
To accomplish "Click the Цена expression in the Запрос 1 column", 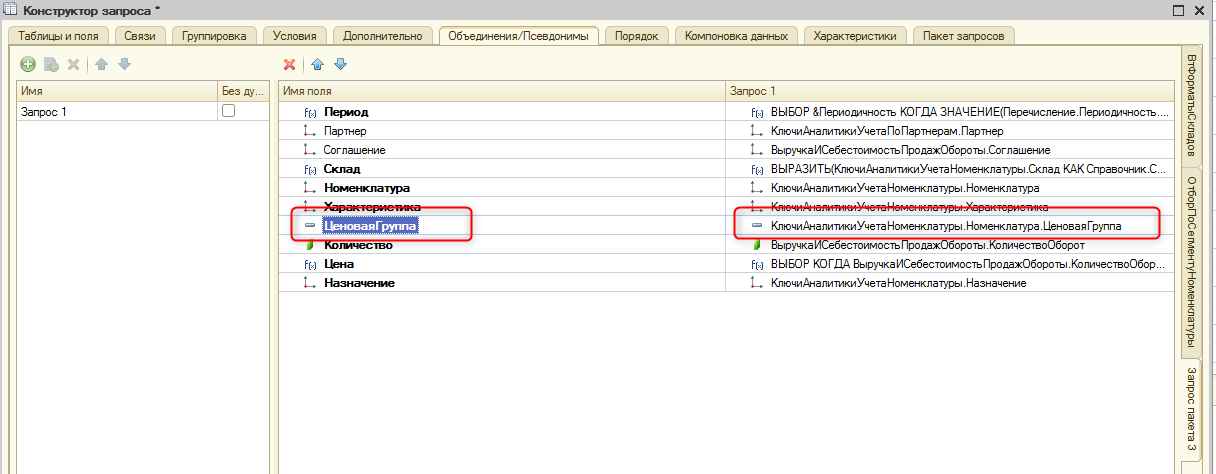I will coord(966,264).
